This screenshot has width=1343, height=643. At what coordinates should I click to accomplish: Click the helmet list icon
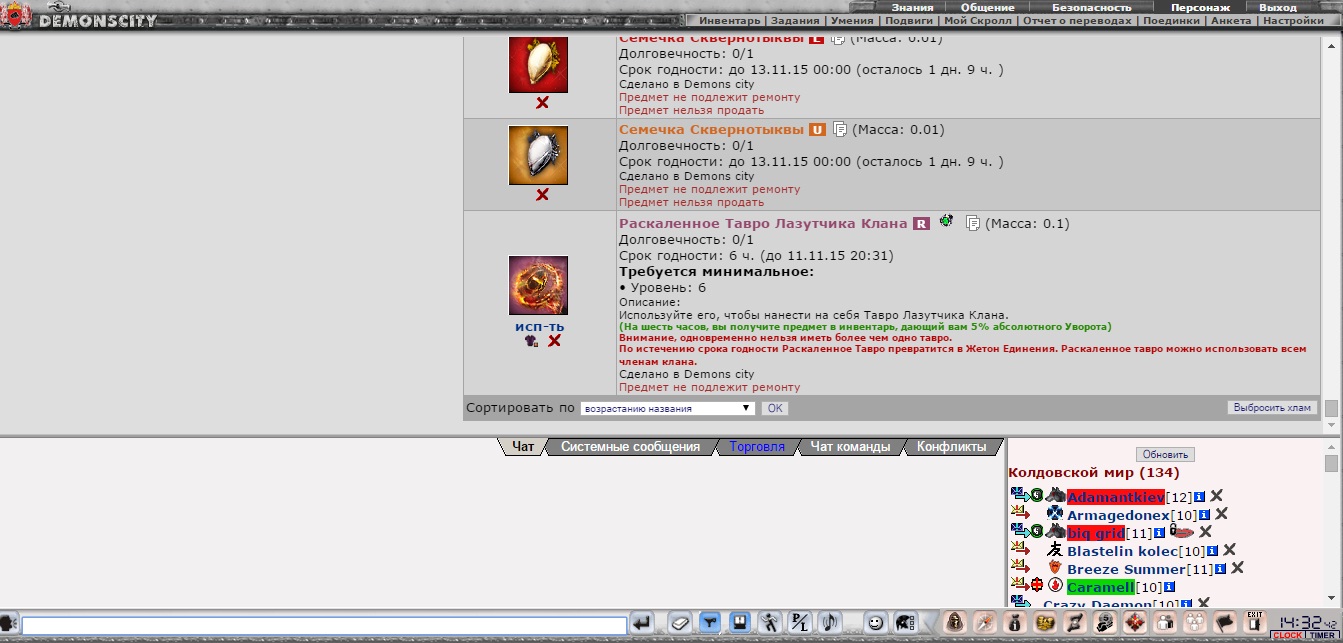coord(905,623)
